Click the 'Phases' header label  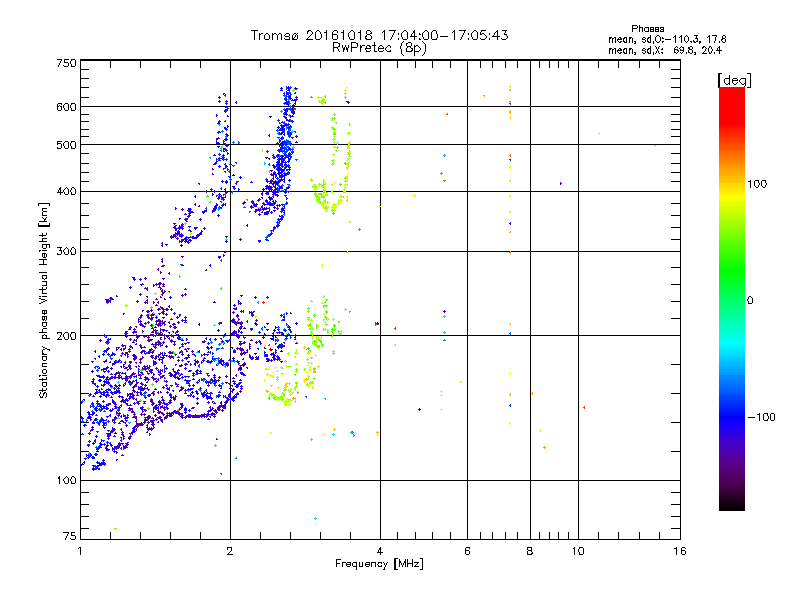[647, 29]
